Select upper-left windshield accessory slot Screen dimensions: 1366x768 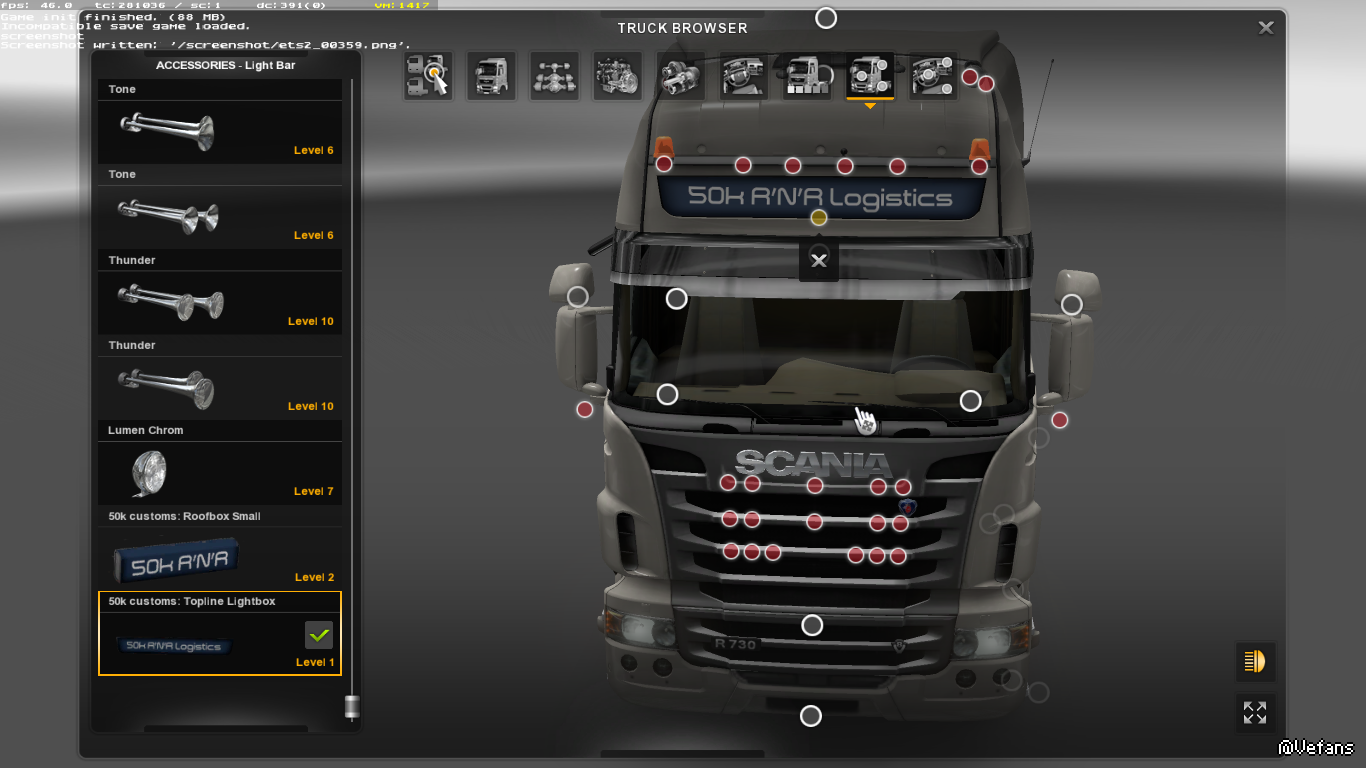pyautogui.click(x=677, y=299)
